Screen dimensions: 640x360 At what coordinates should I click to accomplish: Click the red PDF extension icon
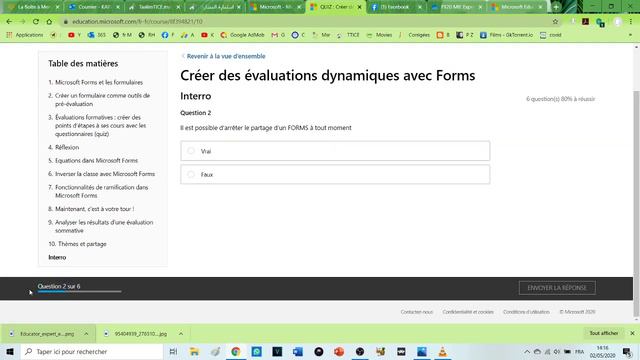click(x=585, y=21)
